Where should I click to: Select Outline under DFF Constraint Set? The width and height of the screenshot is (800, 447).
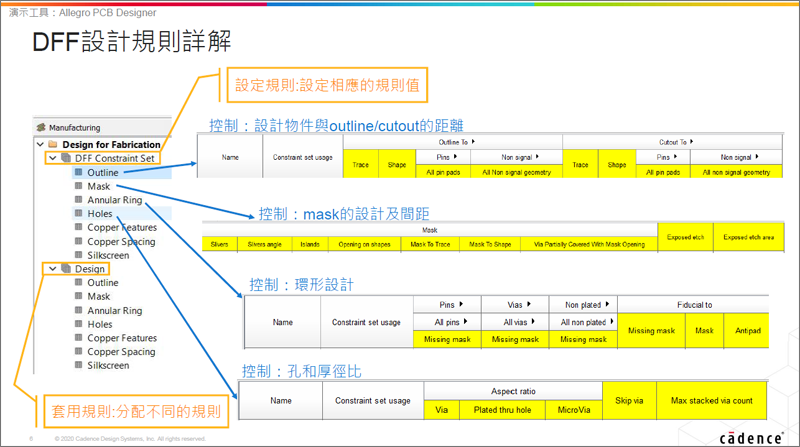click(x=103, y=172)
